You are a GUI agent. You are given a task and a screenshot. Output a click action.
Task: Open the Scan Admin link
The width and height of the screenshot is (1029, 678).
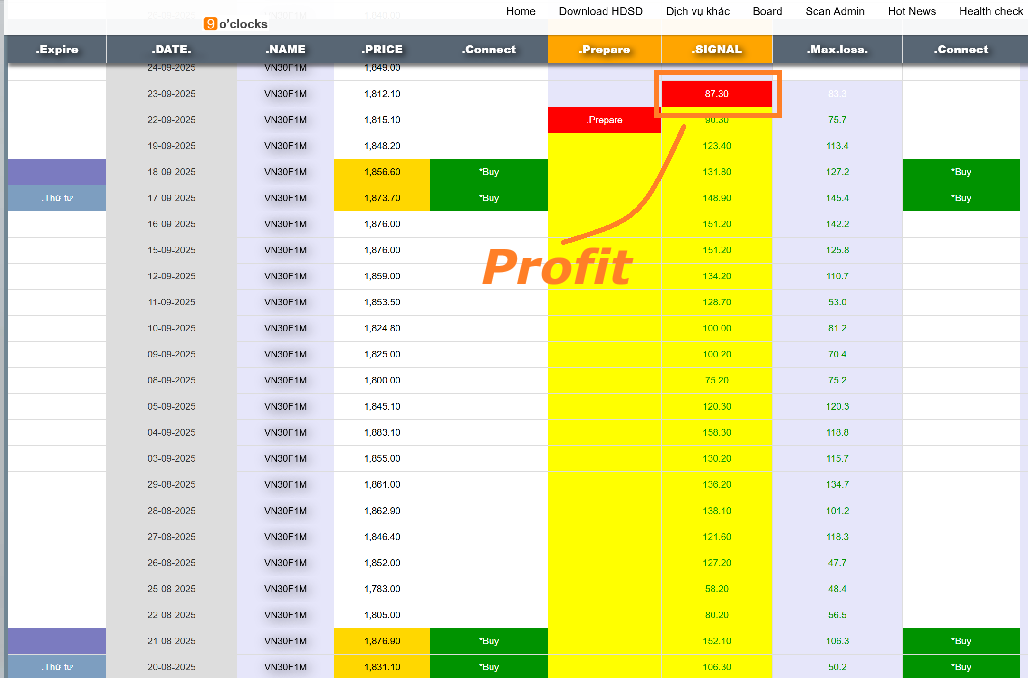click(x=835, y=11)
